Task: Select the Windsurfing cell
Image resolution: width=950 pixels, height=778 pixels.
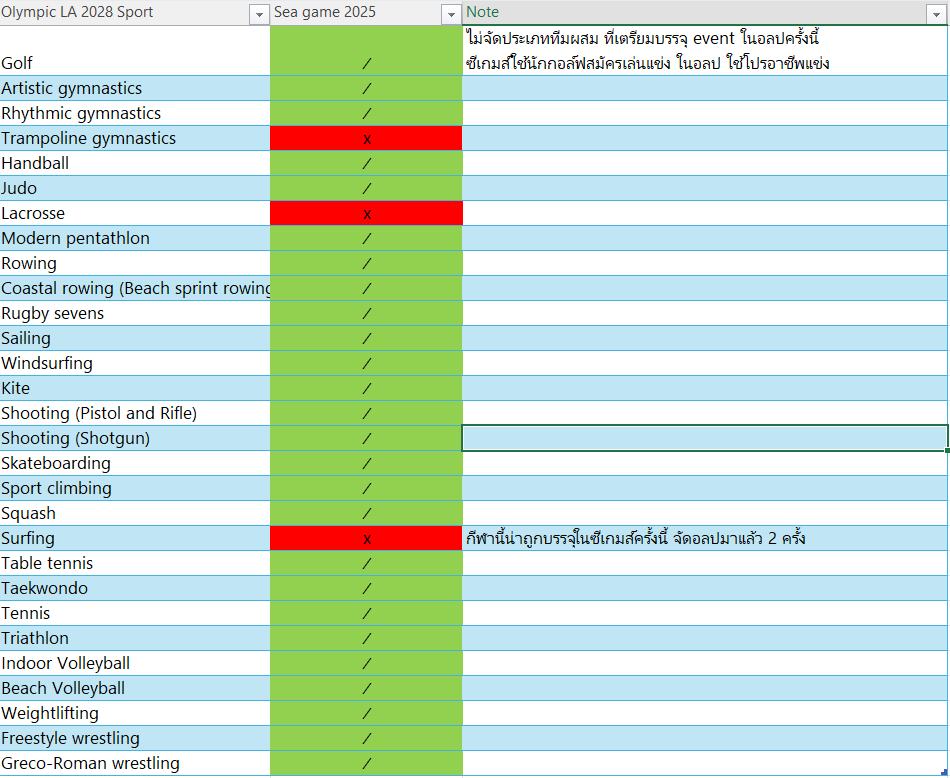Action: 135,364
